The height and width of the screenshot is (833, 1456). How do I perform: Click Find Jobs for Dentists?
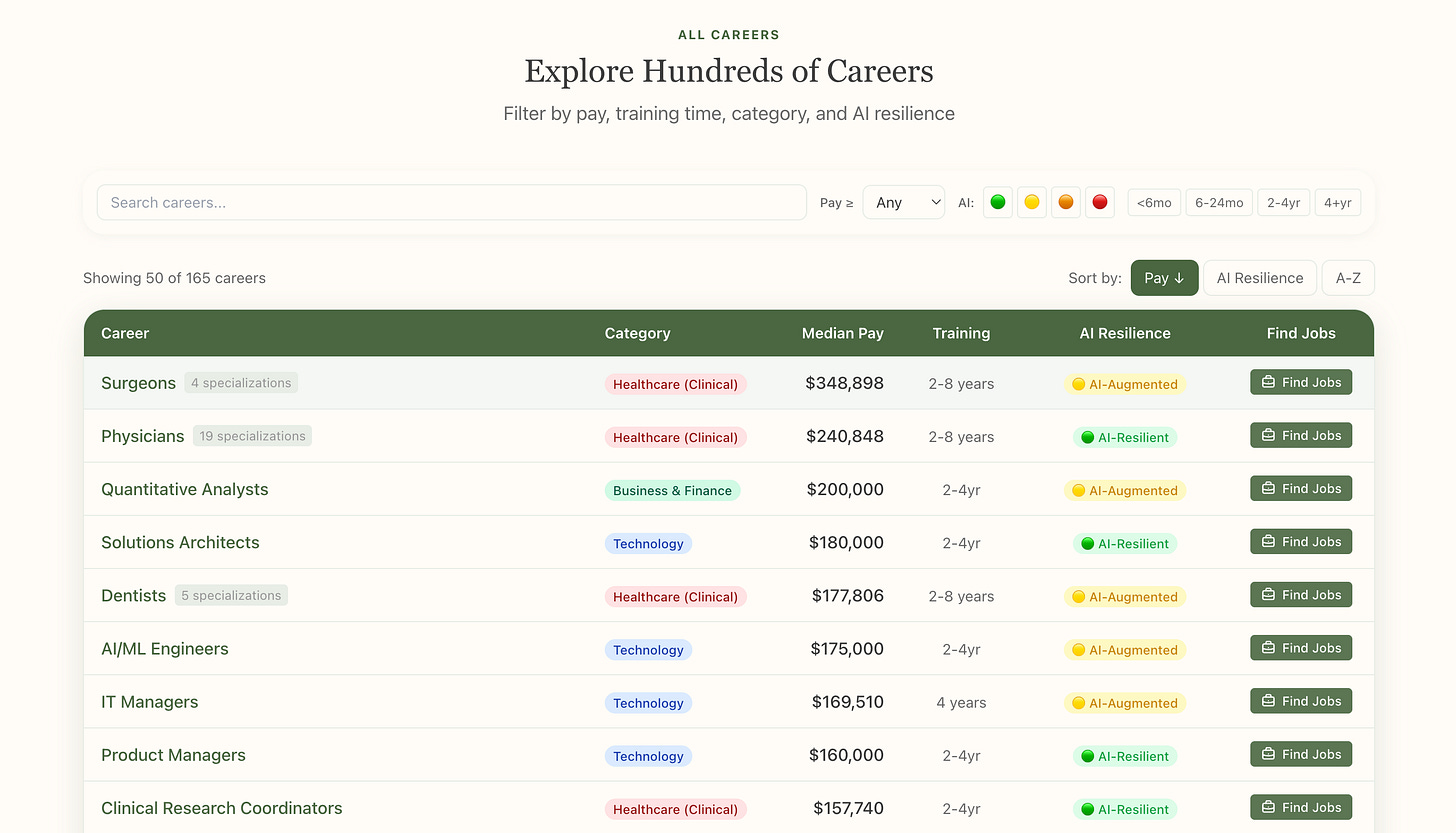pyautogui.click(x=1301, y=594)
